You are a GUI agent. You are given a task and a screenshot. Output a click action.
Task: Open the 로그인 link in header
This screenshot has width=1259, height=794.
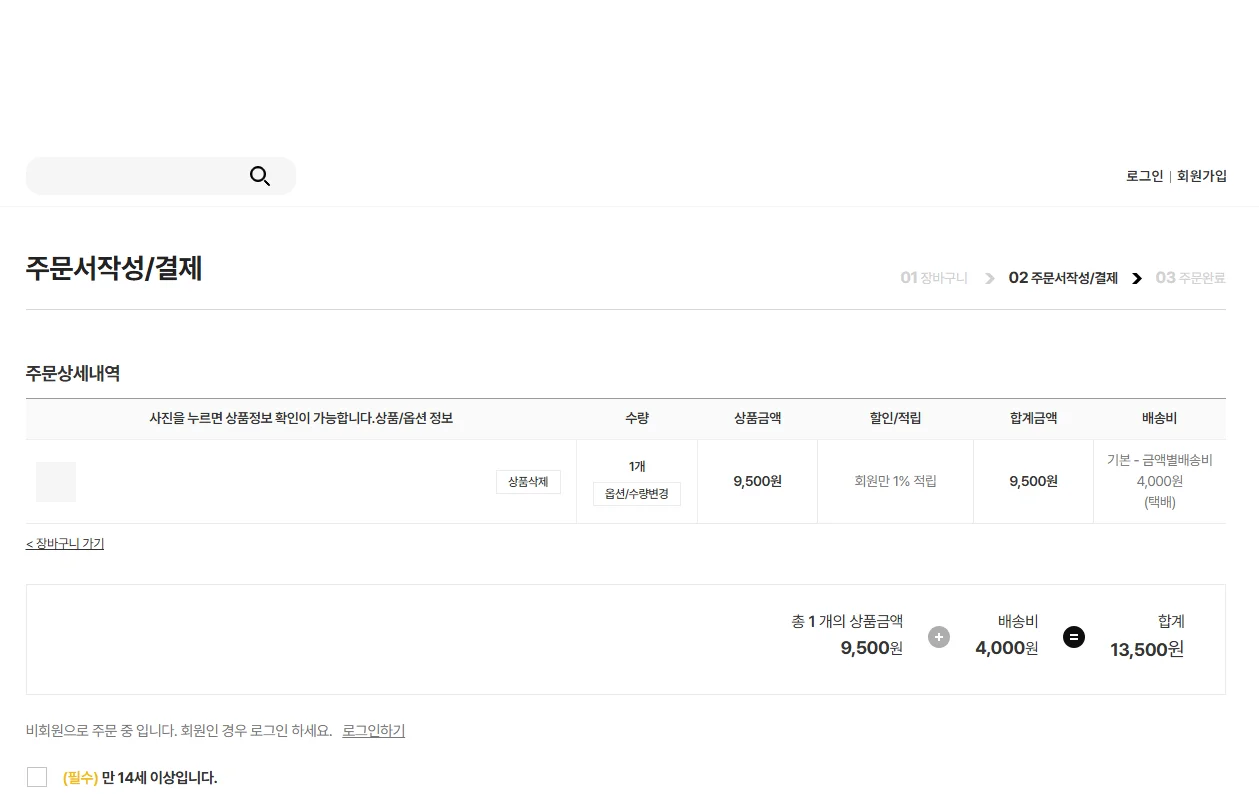point(1144,176)
